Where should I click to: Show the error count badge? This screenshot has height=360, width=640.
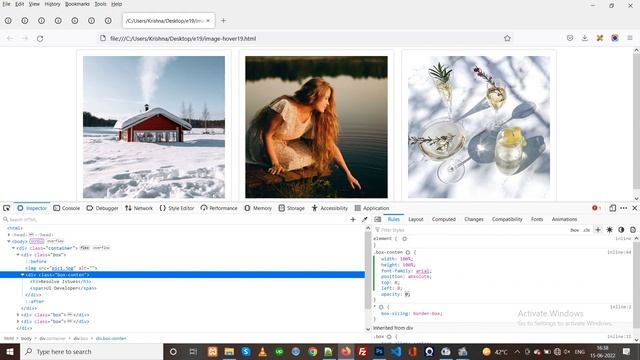tap(596, 208)
